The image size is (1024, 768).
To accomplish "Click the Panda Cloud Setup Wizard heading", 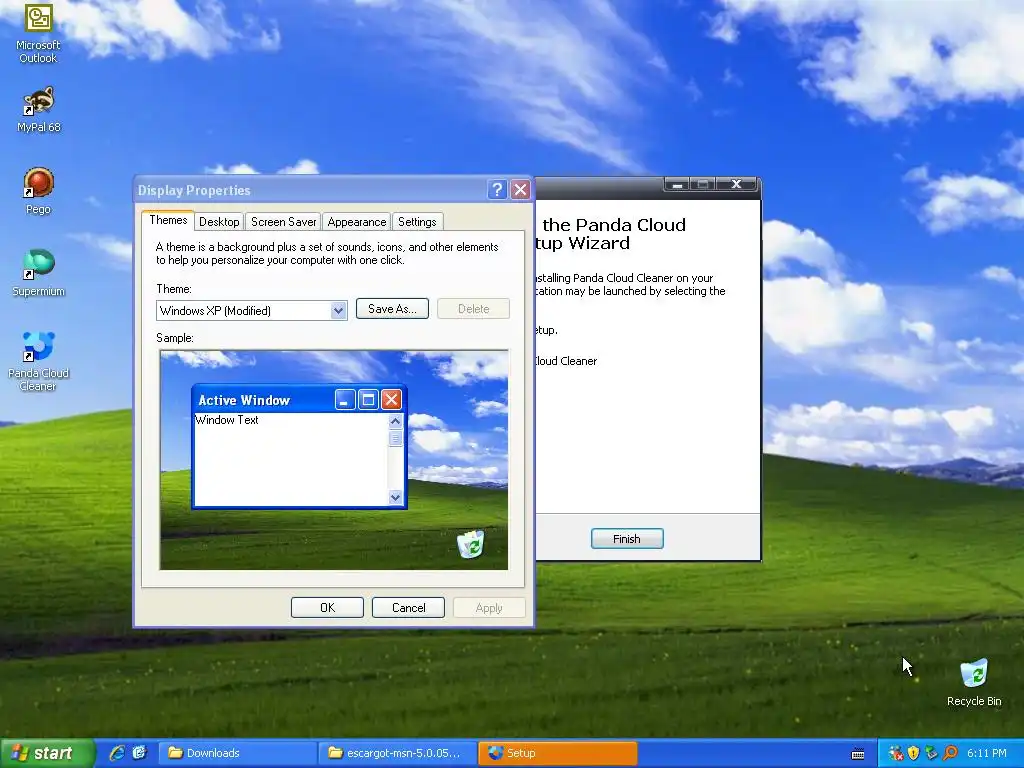I will pos(611,234).
